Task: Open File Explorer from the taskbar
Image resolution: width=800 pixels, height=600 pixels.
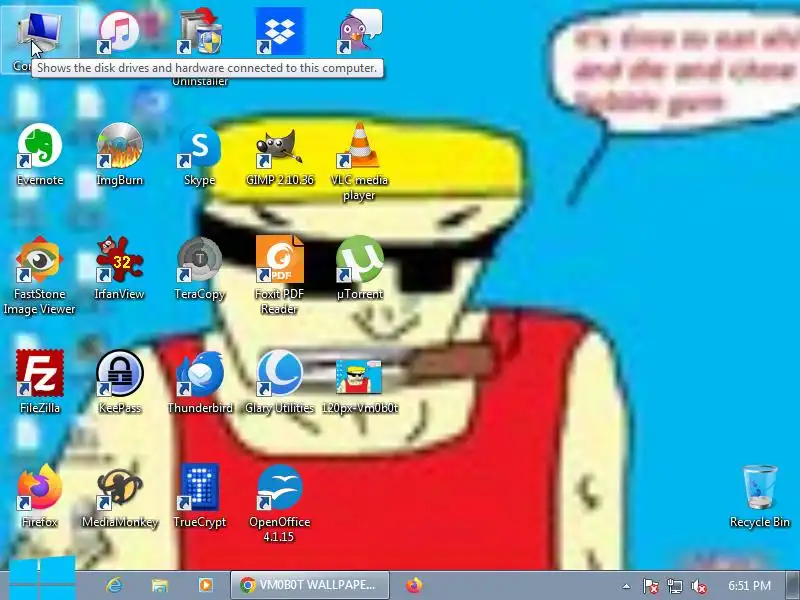Action: coord(160,585)
